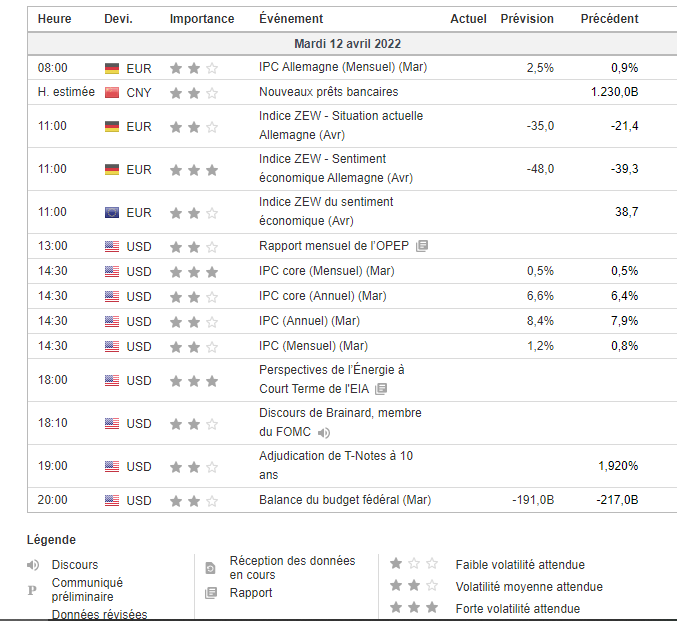Open the Nouveaux prêts bancaires event

coord(328,92)
